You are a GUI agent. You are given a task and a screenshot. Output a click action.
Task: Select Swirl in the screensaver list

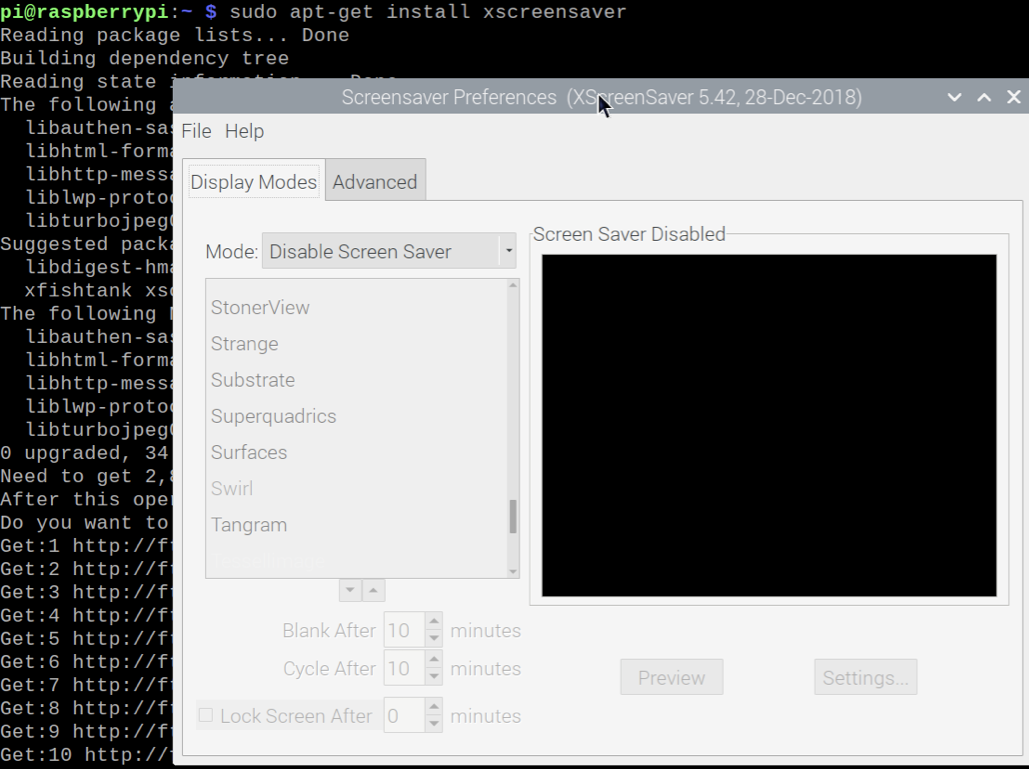coord(358,488)
